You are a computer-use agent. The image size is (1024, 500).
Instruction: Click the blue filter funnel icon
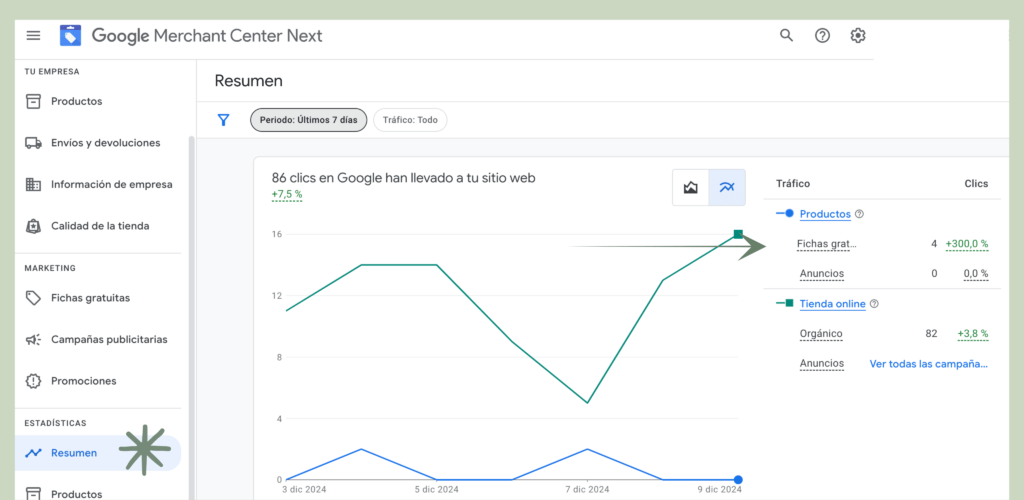click(x=223, y=120)
